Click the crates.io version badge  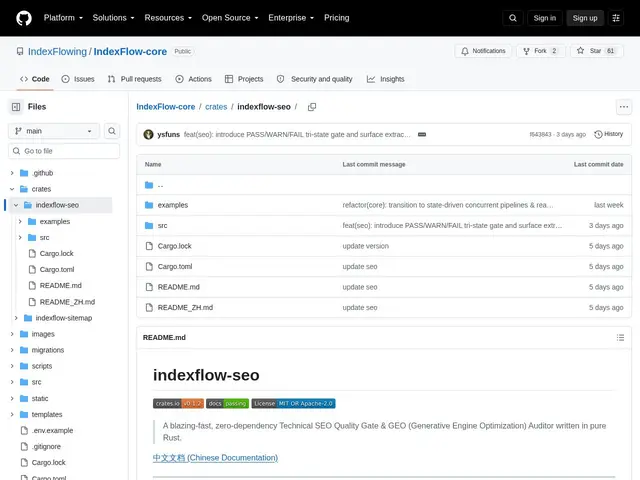tap(178, 404)
